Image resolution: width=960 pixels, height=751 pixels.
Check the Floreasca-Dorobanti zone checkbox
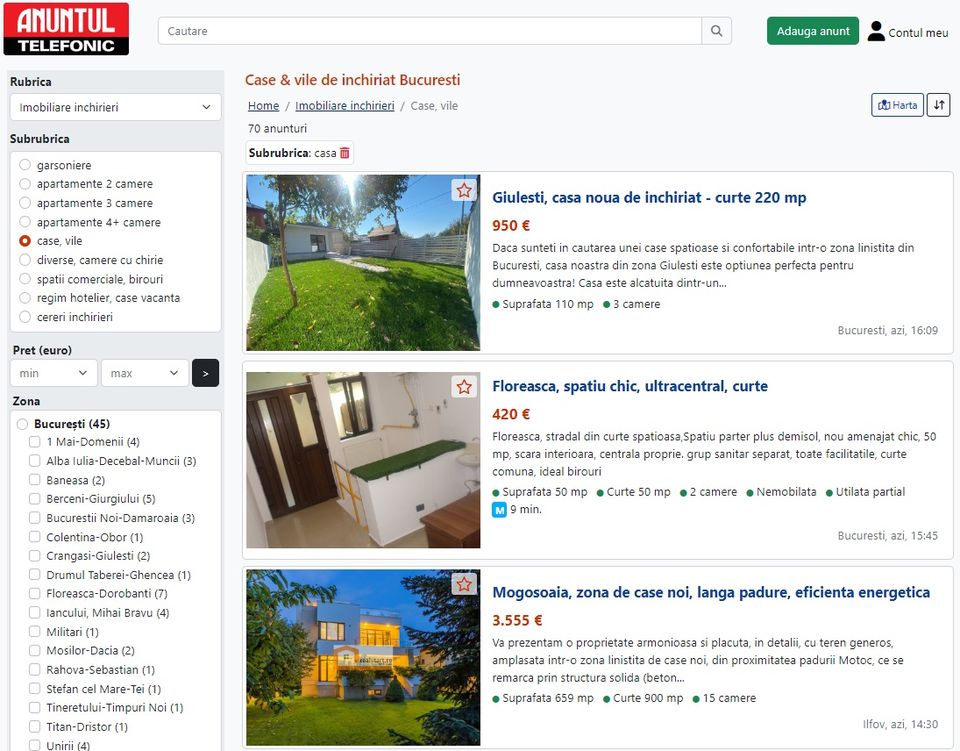35,594
